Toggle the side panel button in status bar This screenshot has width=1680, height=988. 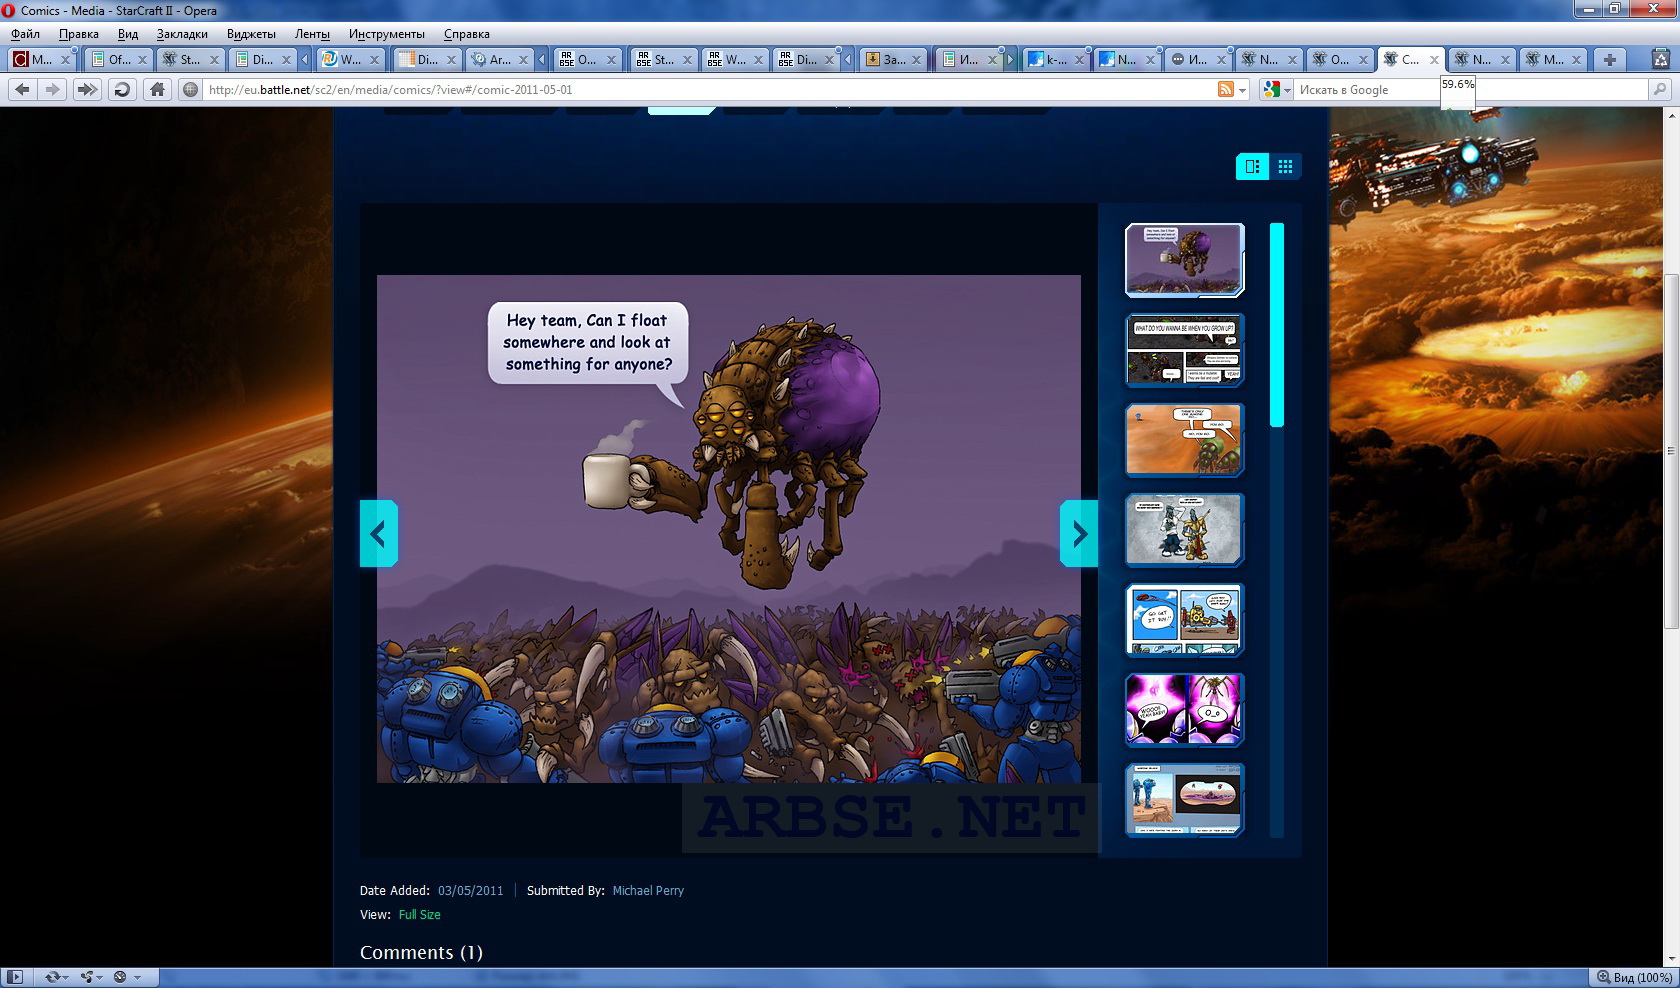(x=15, y=977)
